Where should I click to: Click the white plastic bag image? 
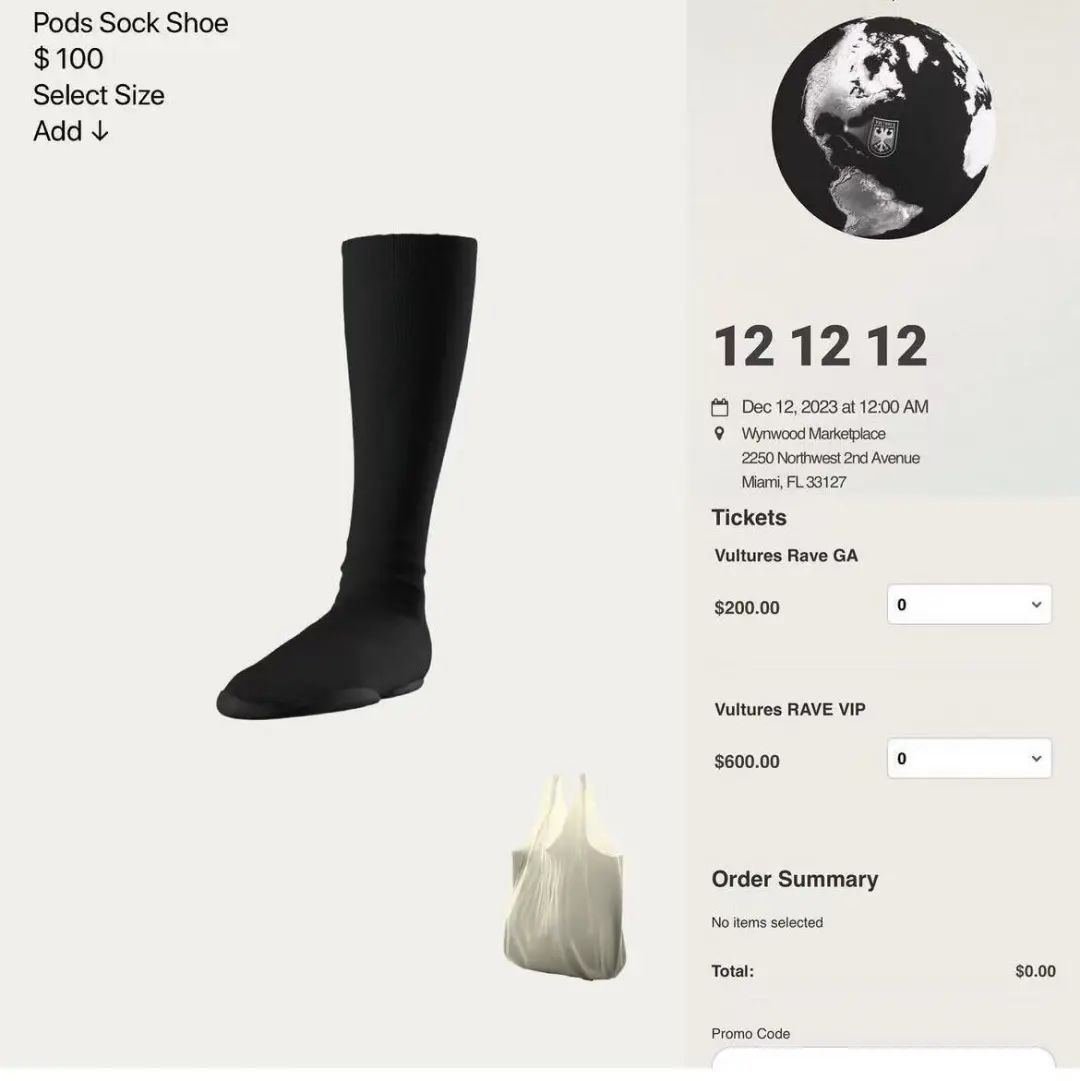pos(565,876)
